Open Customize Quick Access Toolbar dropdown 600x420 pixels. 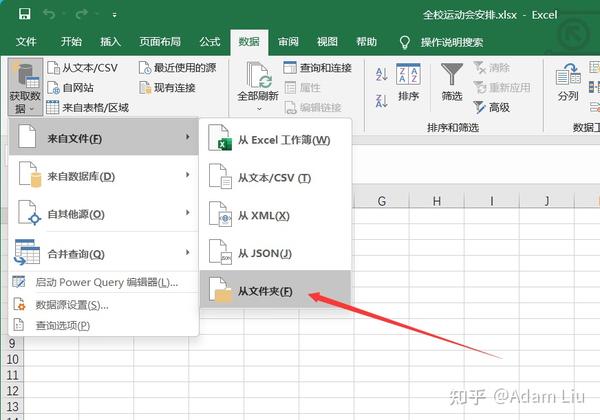pos(114,15)
